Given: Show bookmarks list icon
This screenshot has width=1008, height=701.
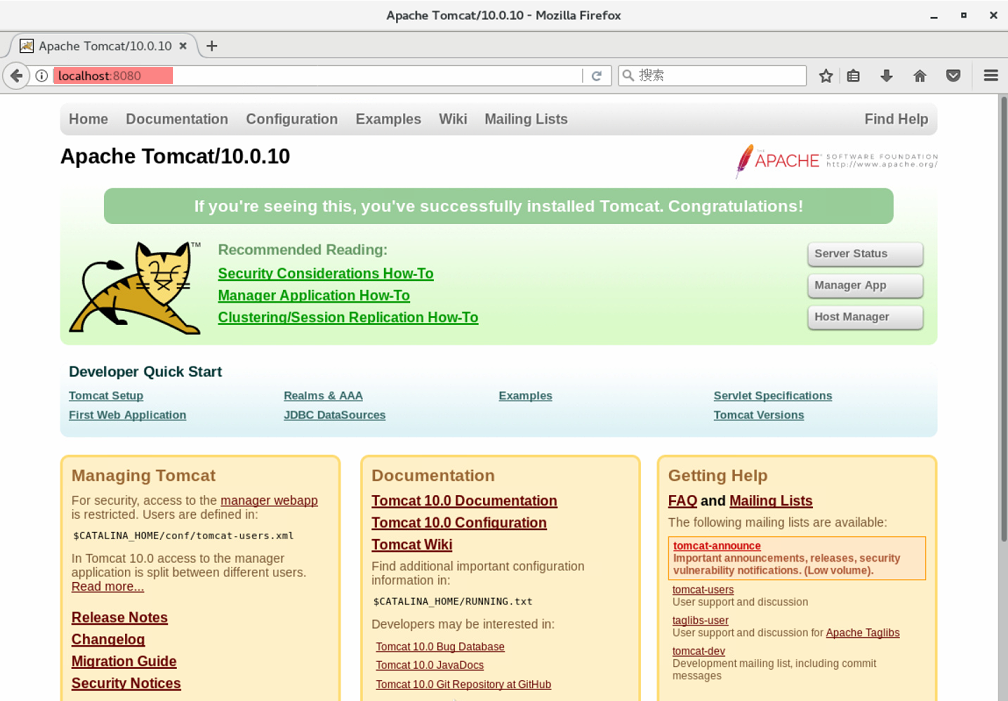Looking at the screenshot, I should [853, 76].
